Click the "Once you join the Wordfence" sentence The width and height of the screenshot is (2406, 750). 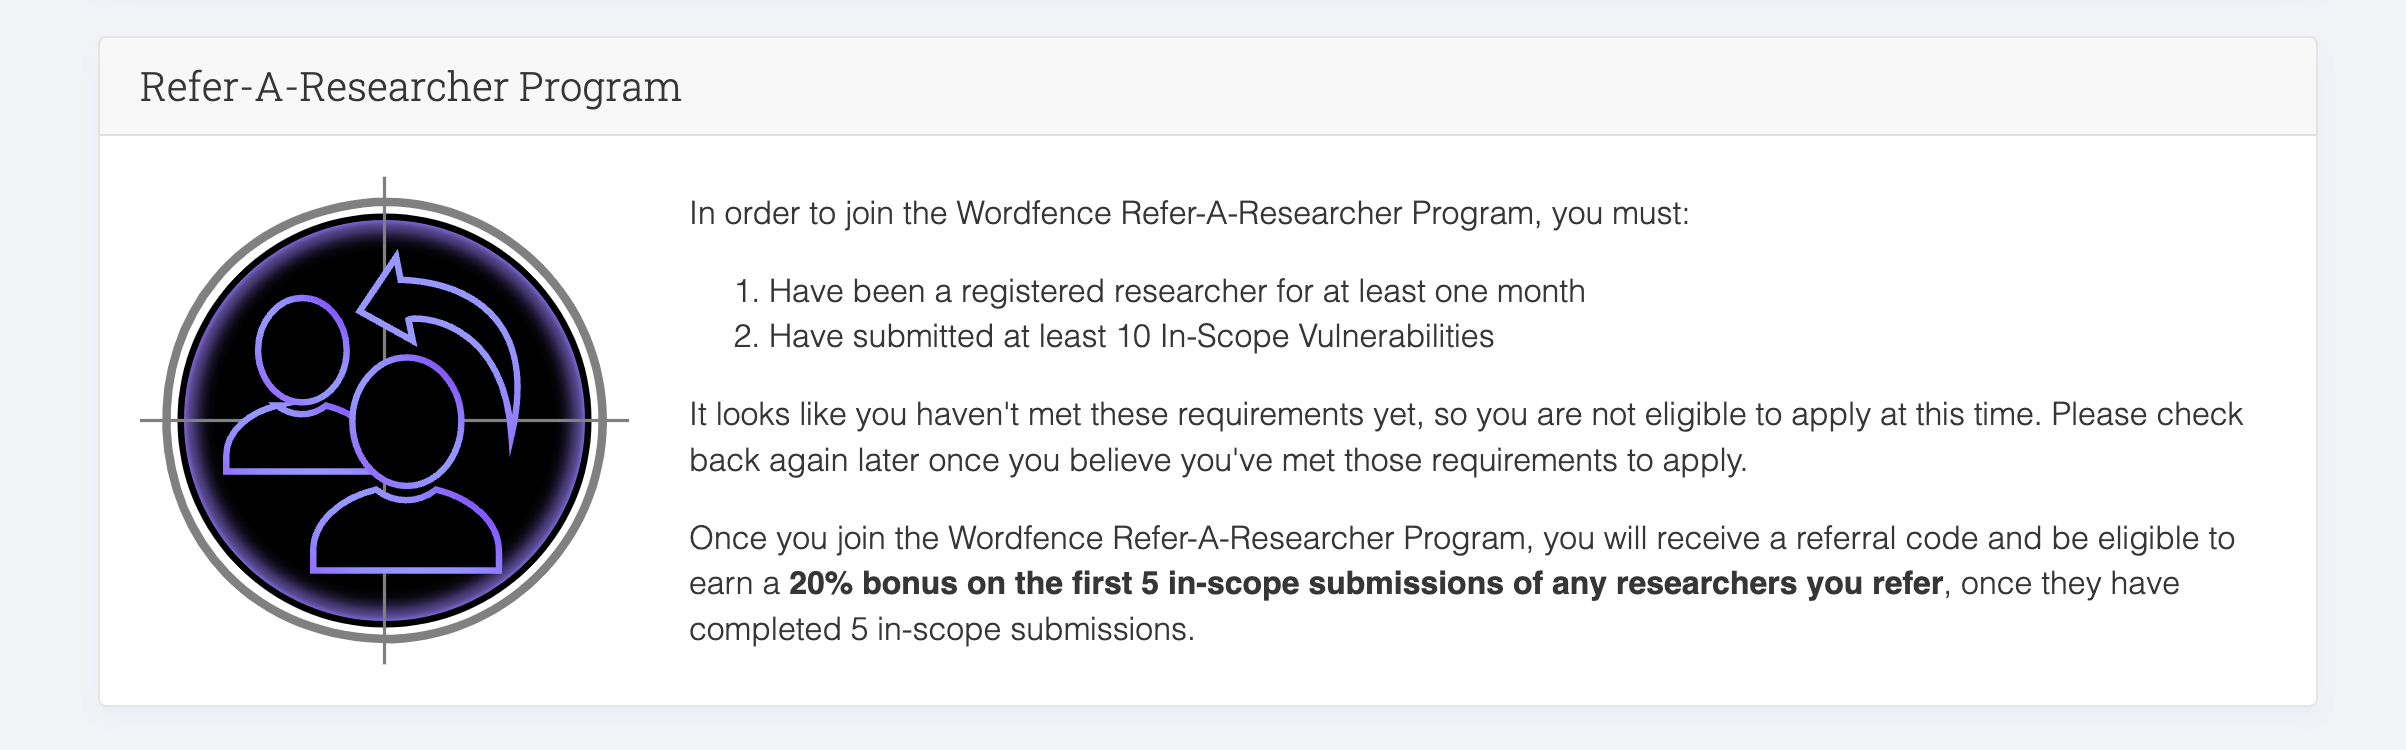(1100, 538)
